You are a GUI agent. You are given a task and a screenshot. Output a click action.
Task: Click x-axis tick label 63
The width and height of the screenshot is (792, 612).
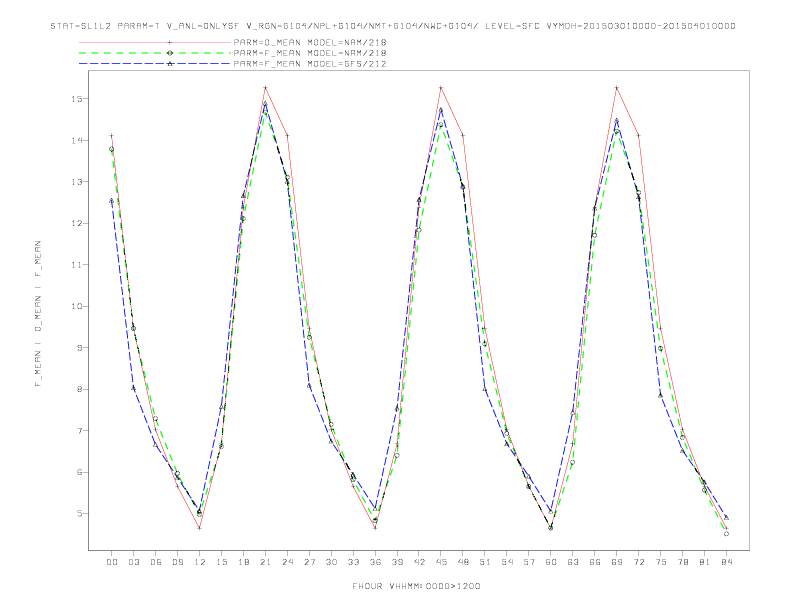pyautogui.click(x=573, y=562)
